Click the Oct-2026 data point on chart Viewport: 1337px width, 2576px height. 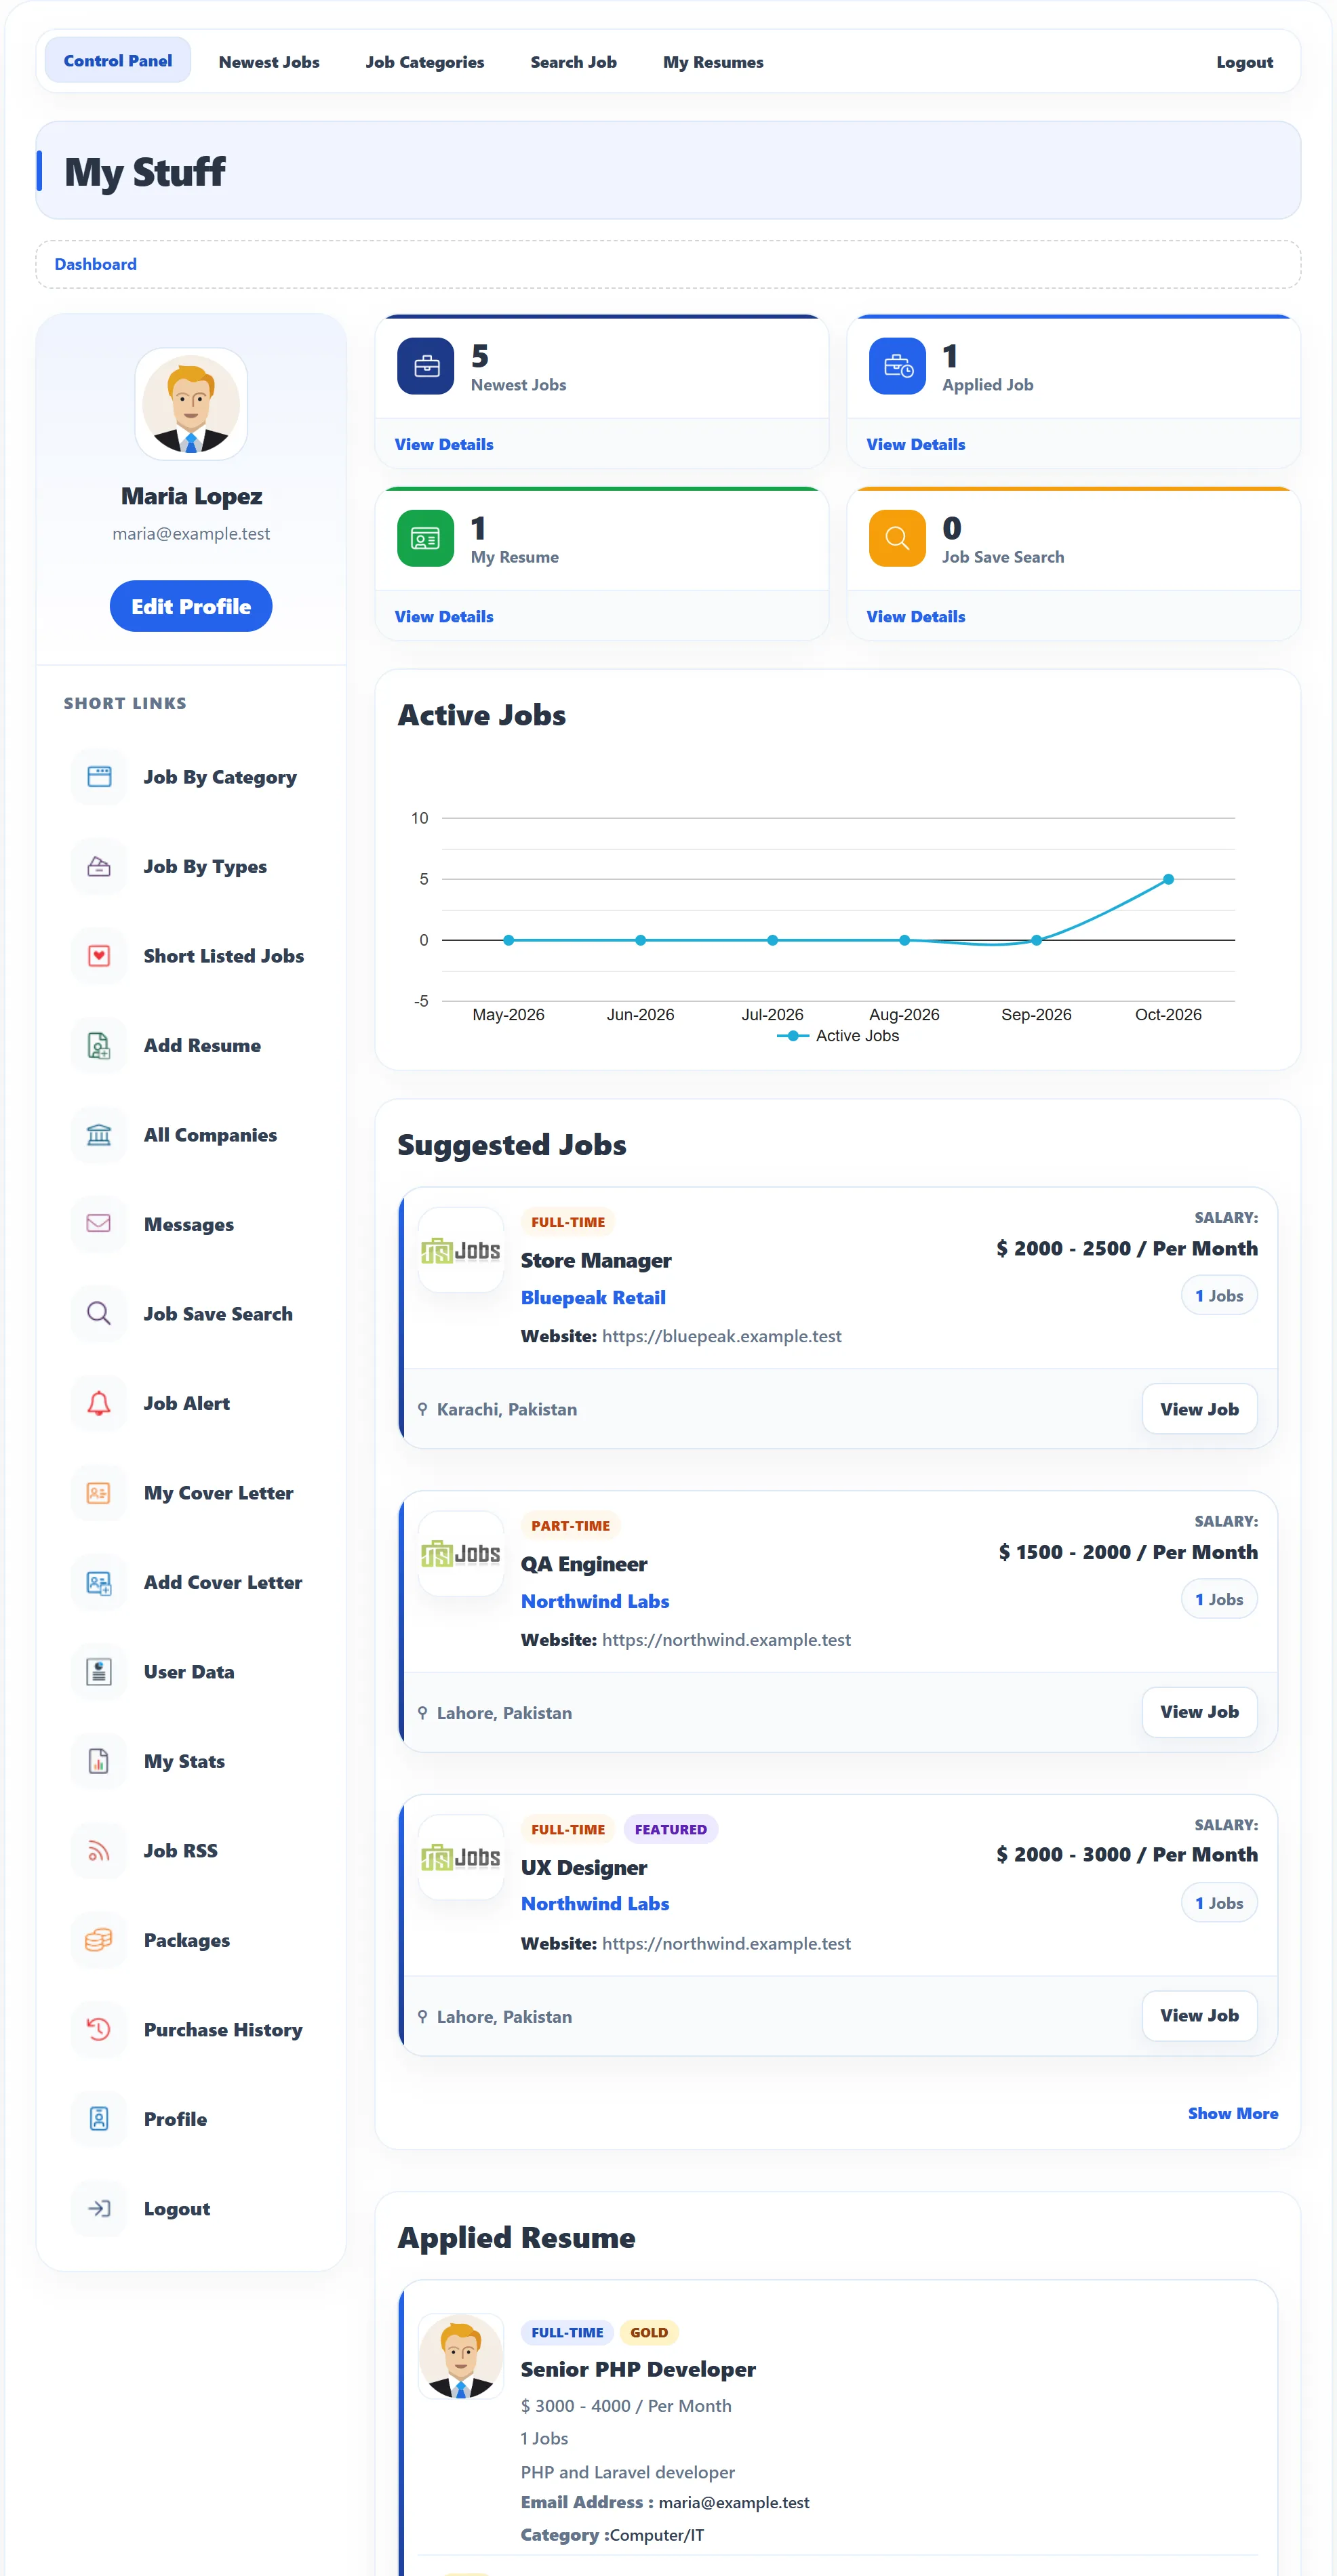tap(1168, 879)
